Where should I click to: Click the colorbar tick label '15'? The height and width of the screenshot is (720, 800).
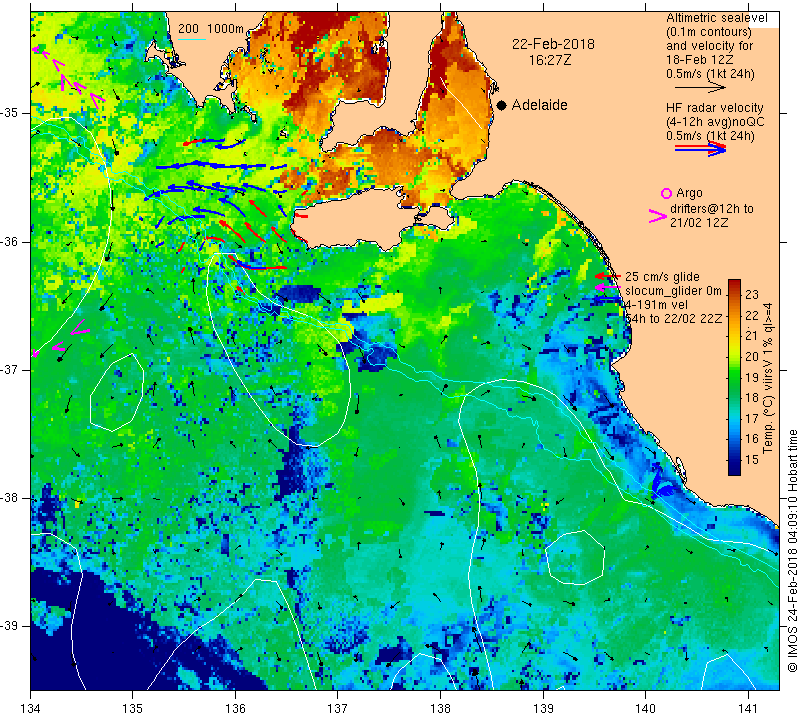pos(752,459)
